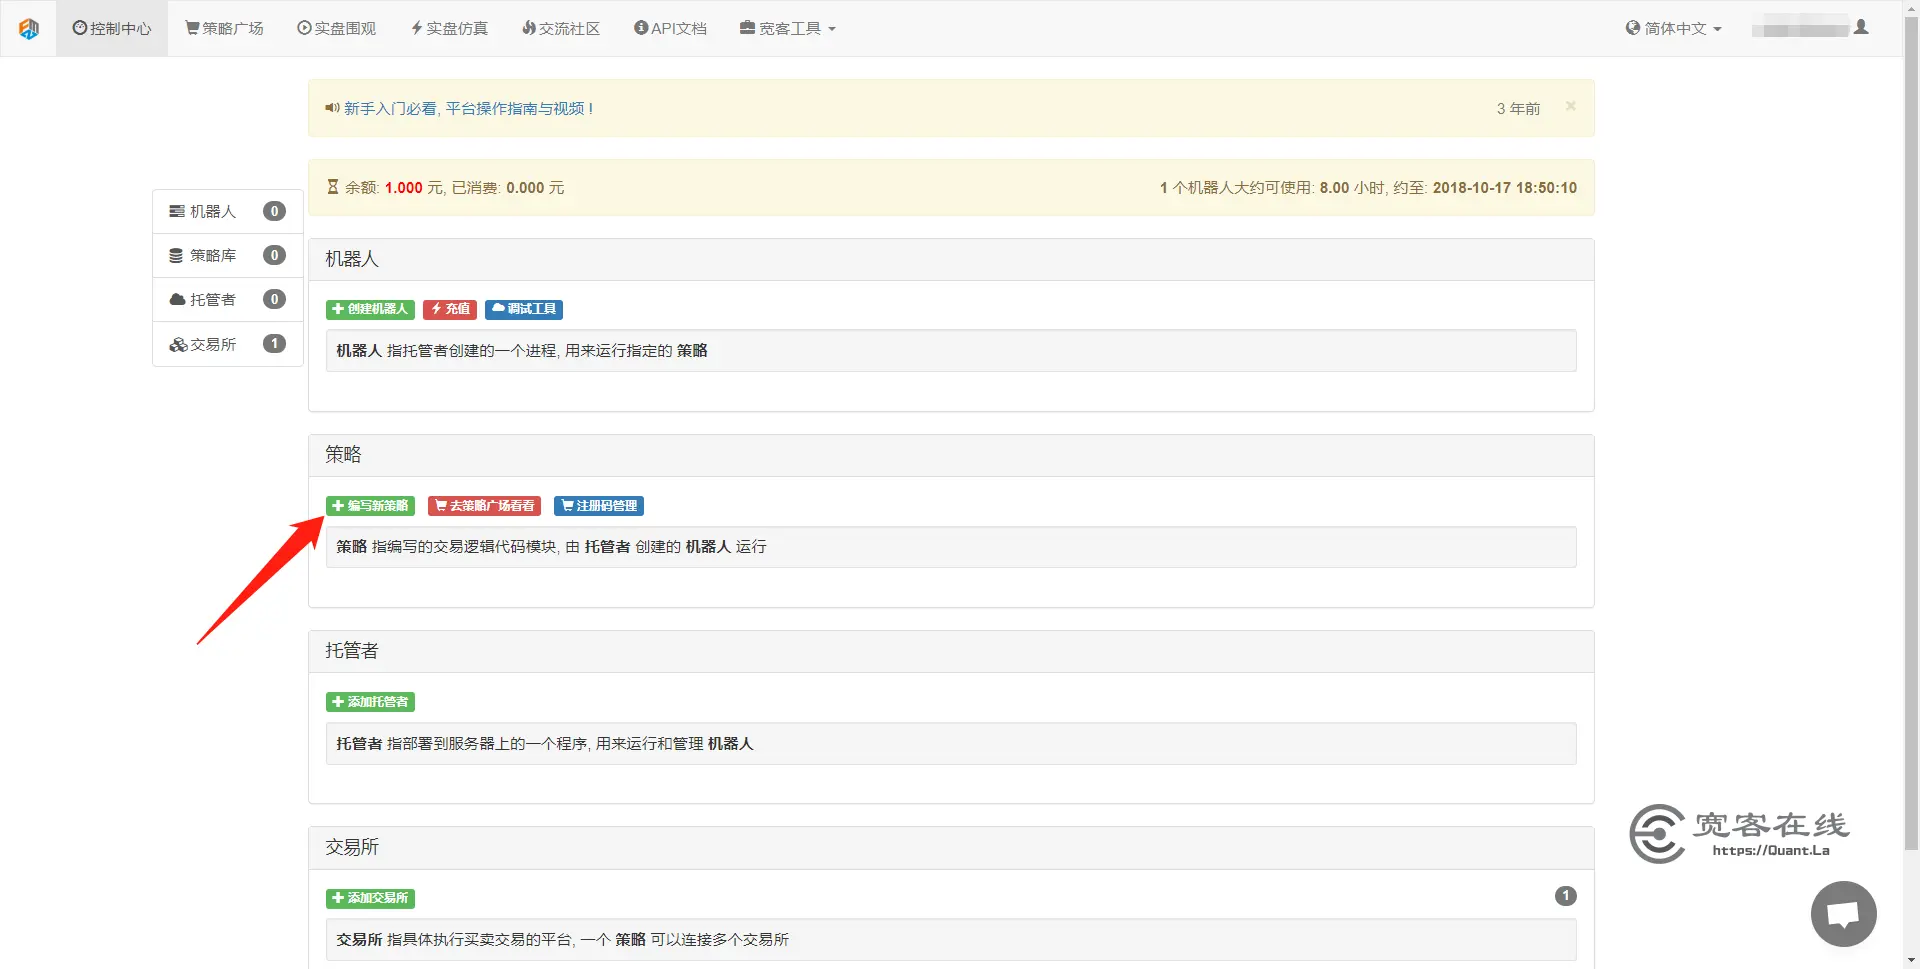Click the red 充值 button
Viewport: 1920px width, 969px height.
tap(450, 309)
